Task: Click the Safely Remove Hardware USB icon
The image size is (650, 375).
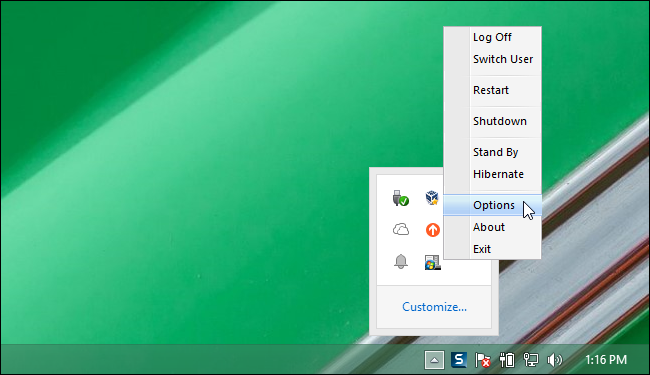Action: point(400,198)
